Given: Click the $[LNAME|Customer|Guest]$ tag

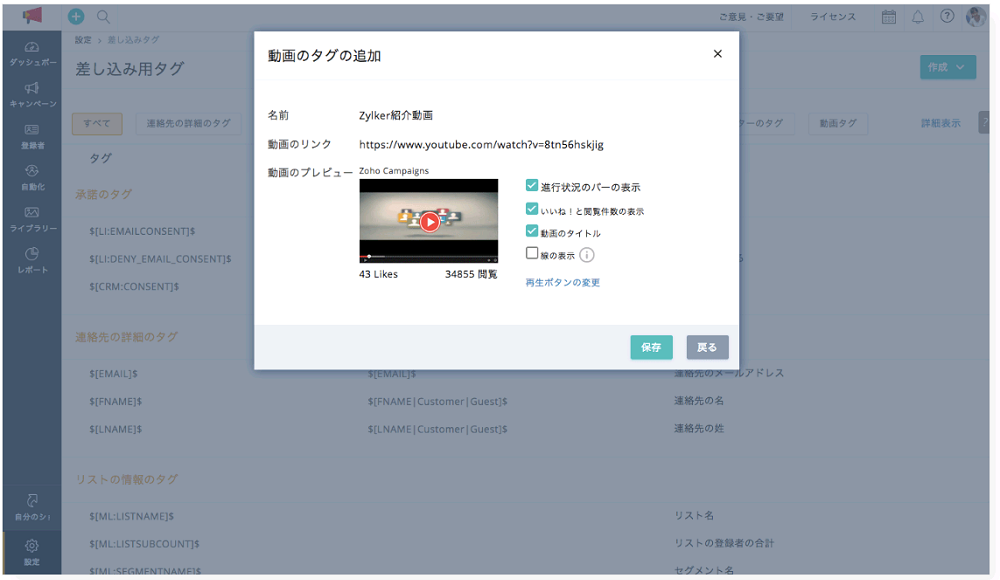Looking at the screenshot, I should pos(438,429).
